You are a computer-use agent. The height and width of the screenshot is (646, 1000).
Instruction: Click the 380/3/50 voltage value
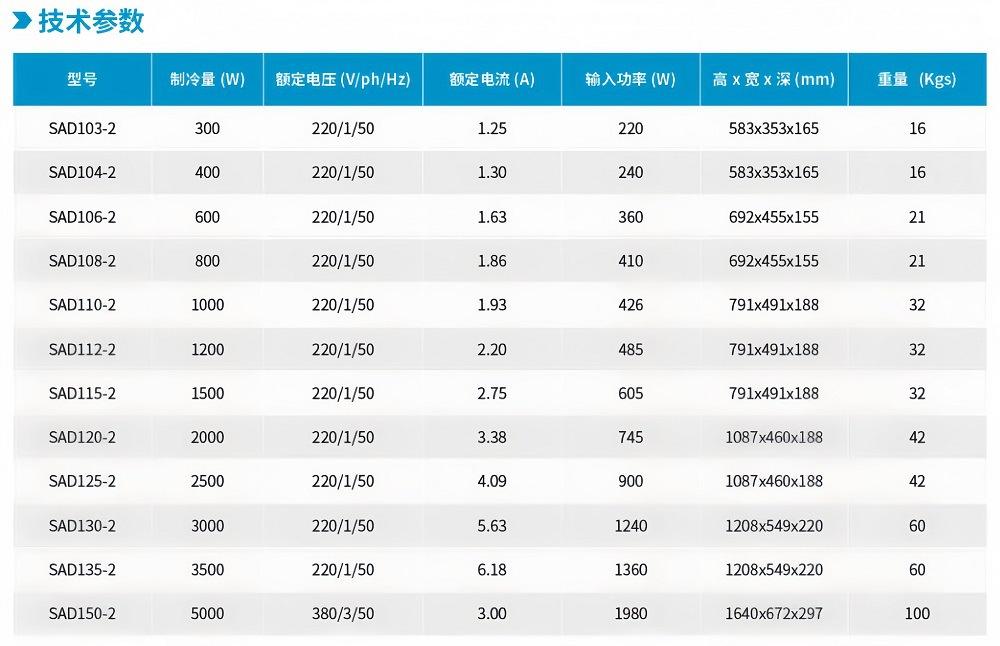343,613
